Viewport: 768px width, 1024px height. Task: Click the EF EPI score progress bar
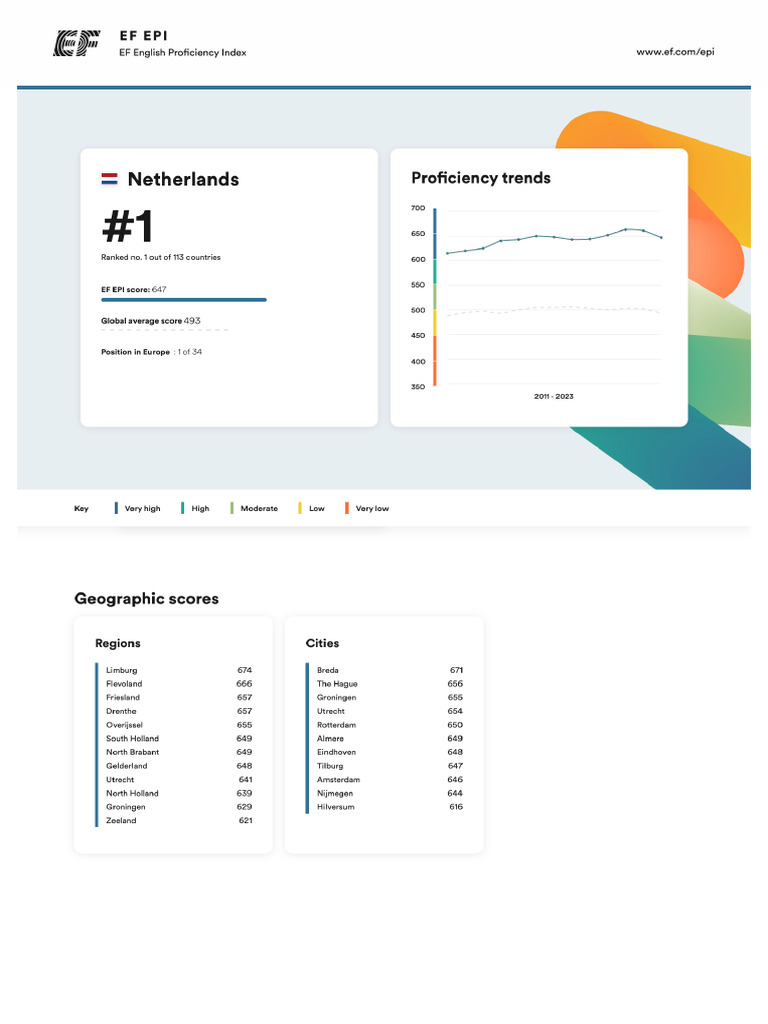click(184, 299)
